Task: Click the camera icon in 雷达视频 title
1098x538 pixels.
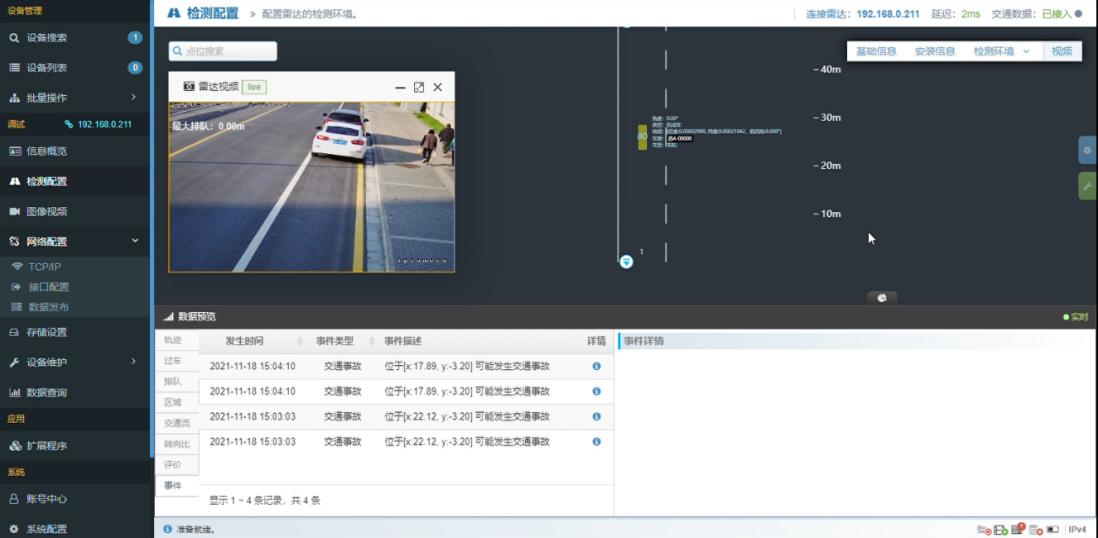Action: pos(188,87)
